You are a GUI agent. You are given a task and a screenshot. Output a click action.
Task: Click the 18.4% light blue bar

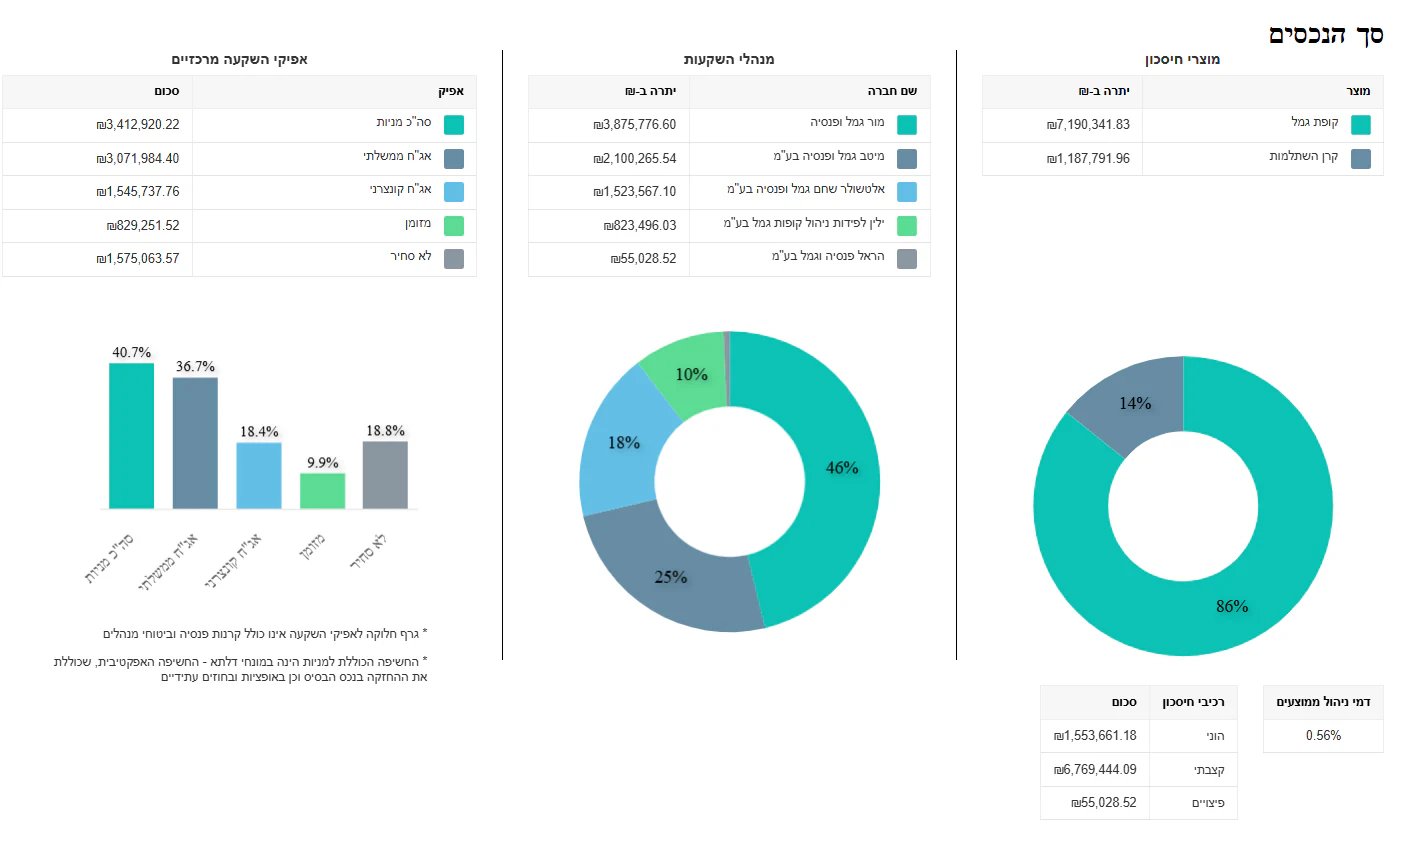pos(259,476)
